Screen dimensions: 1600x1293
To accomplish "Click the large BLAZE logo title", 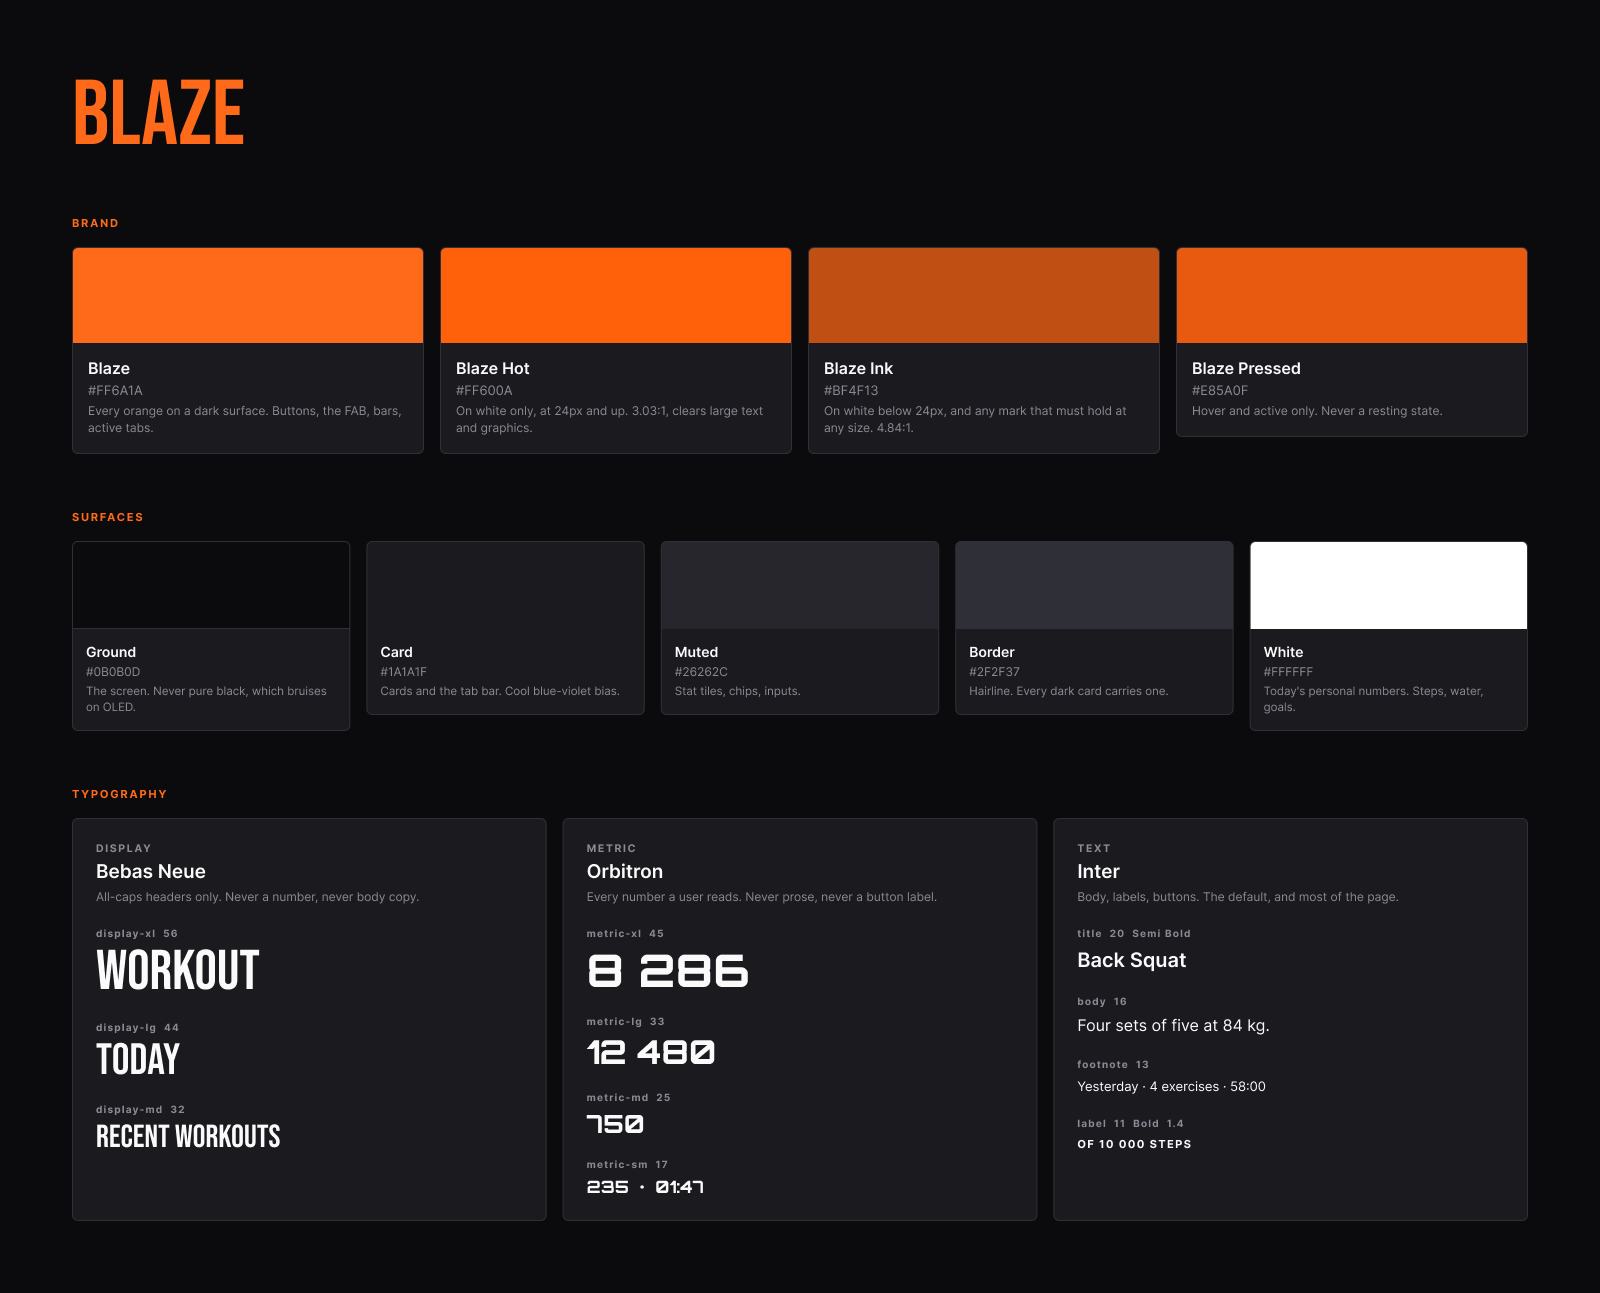I will pos(159,113).
